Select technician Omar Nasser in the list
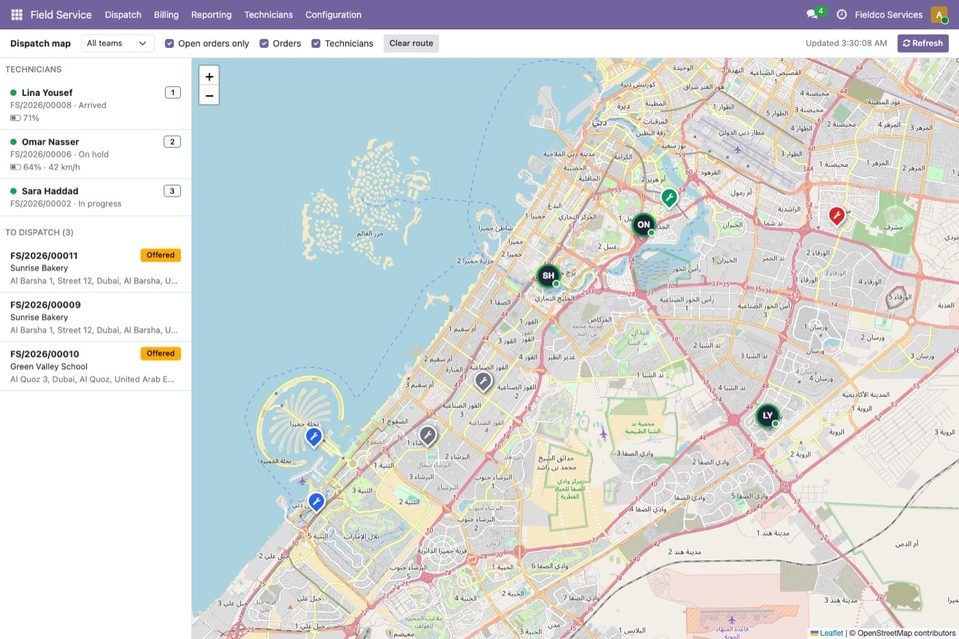959x639 pixels. [x=95, y=154]
